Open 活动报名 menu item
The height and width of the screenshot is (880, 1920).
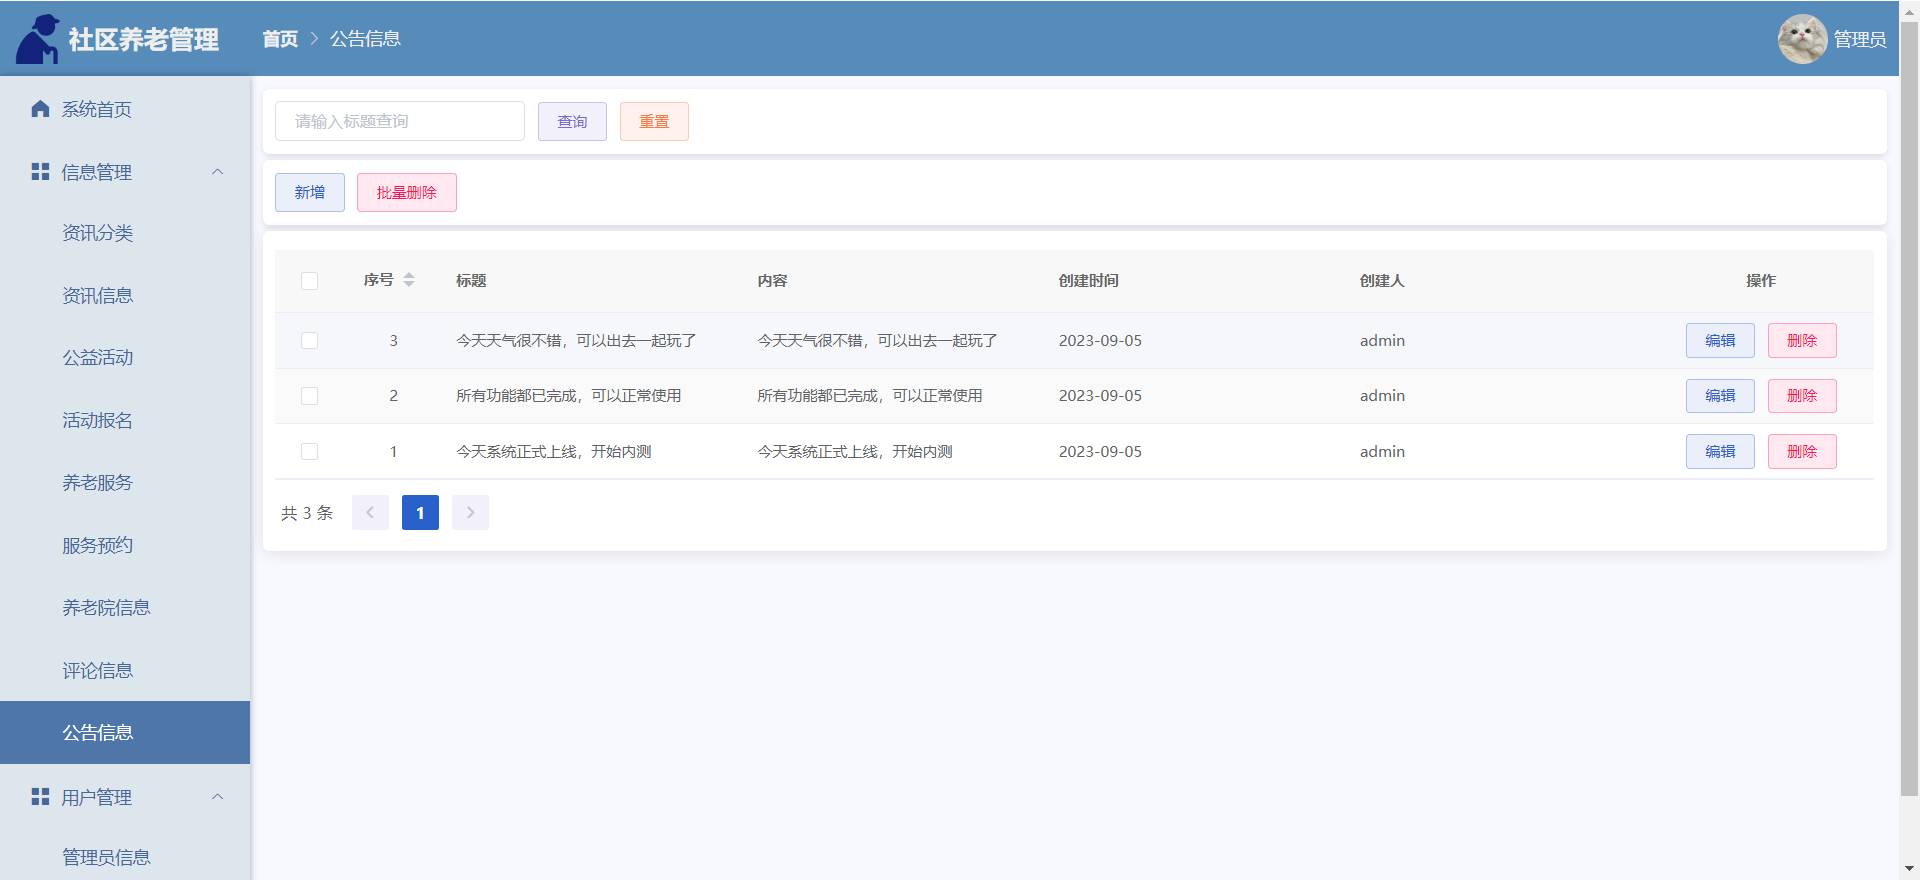[x=125, y=421]
